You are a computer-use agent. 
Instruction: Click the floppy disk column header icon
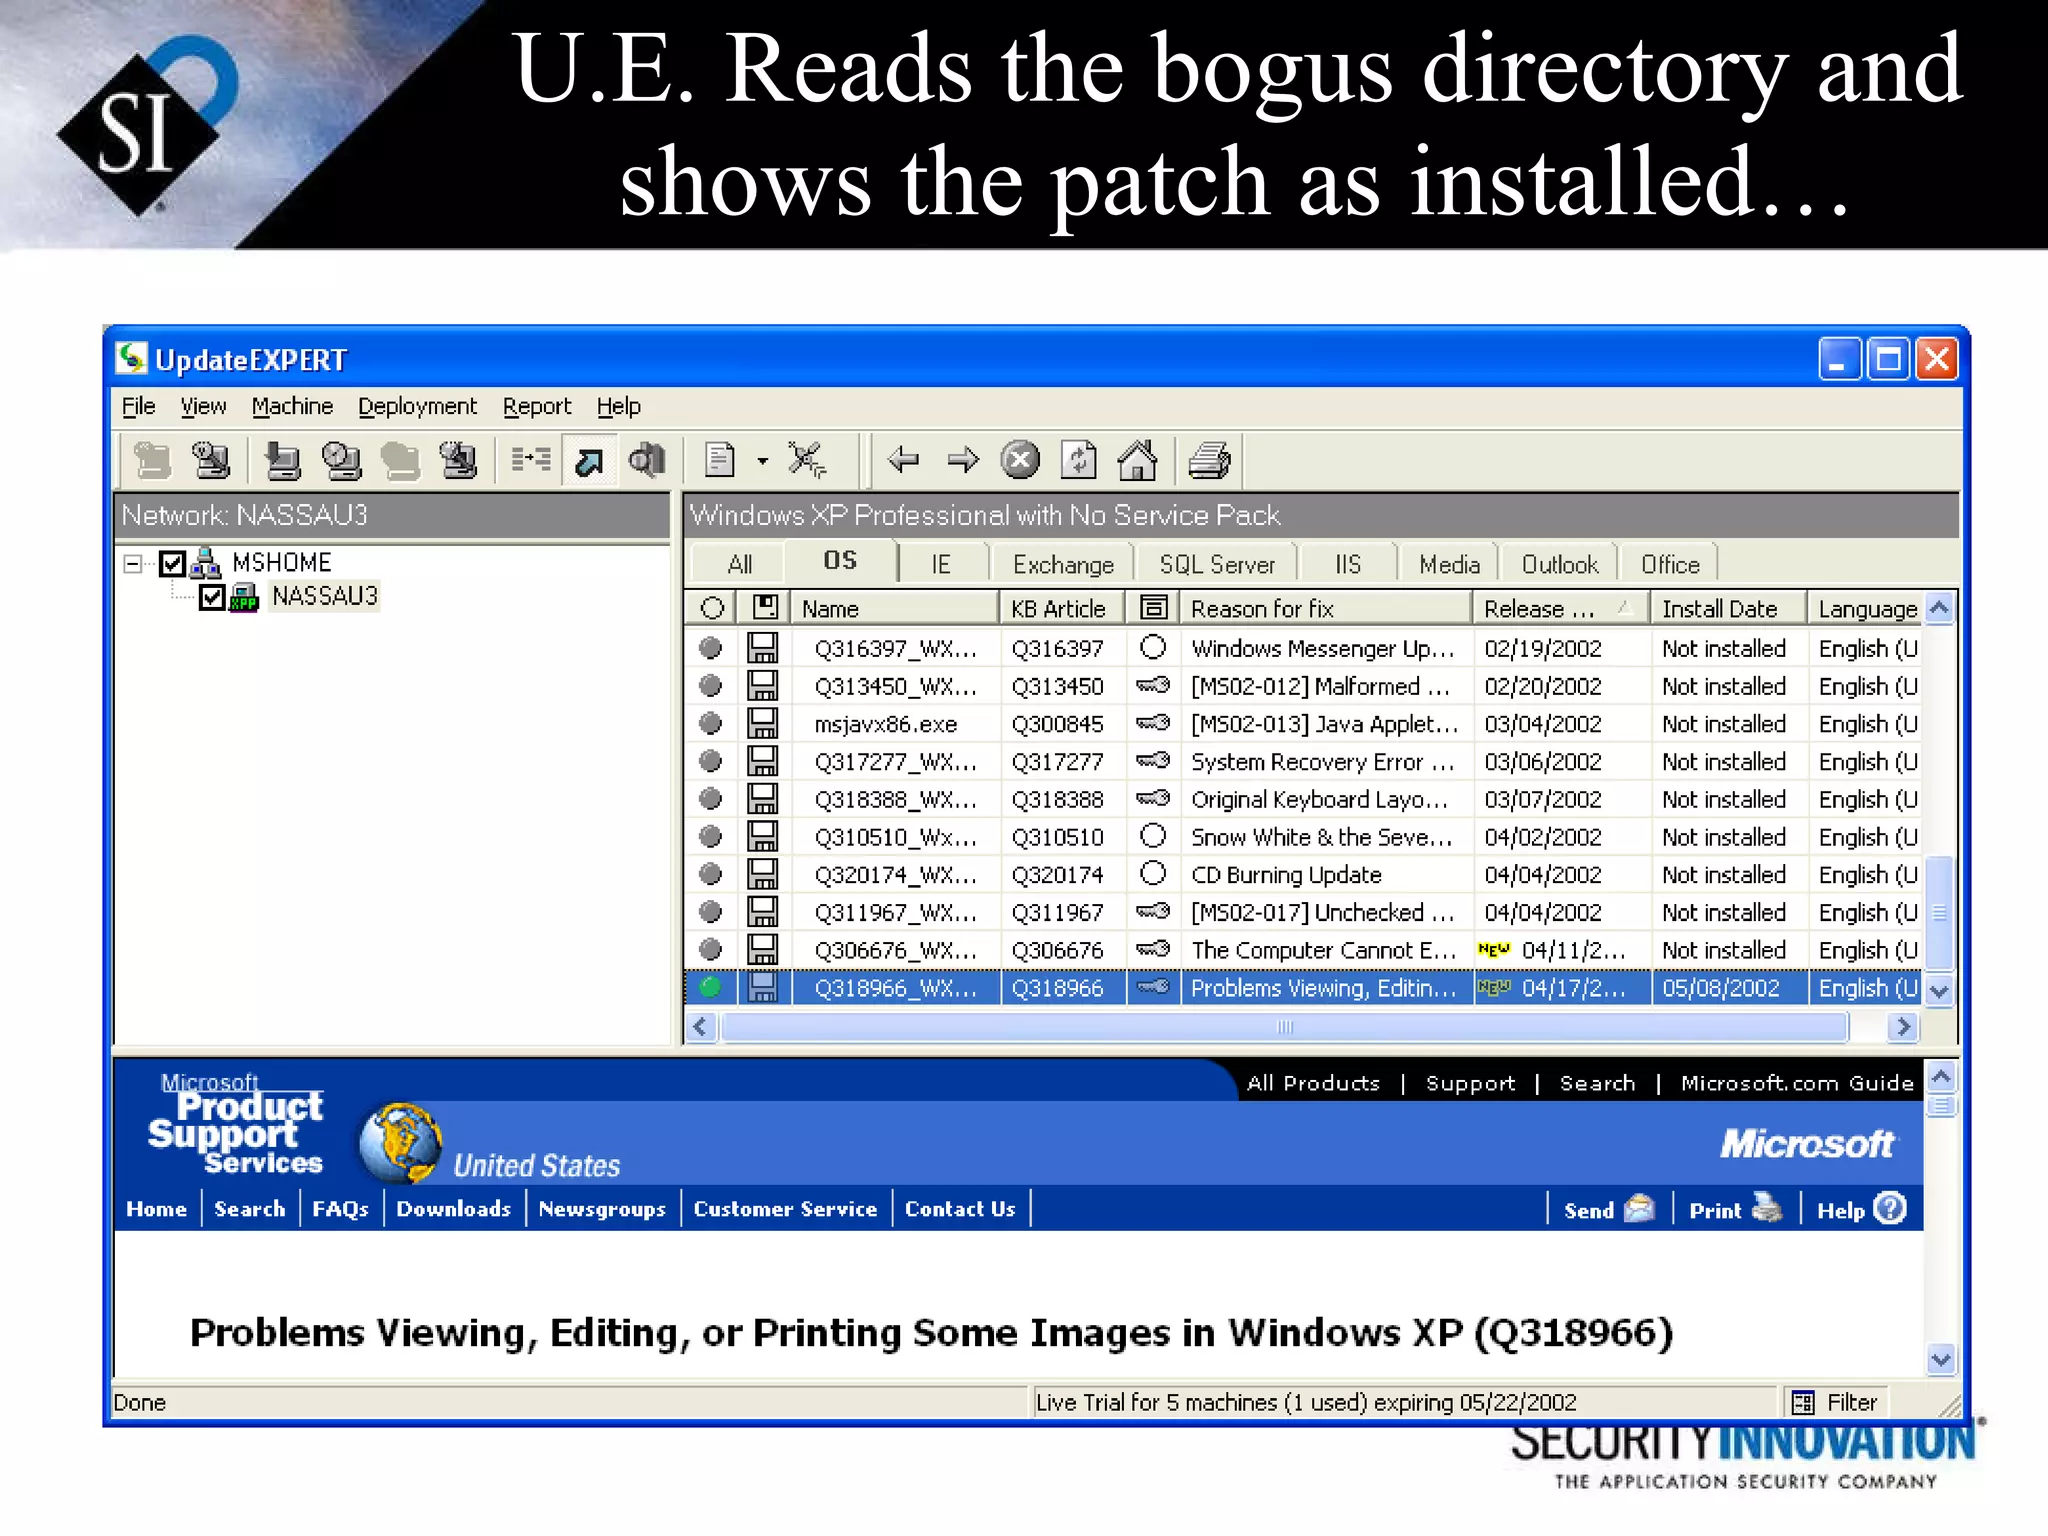click(764, 608)
